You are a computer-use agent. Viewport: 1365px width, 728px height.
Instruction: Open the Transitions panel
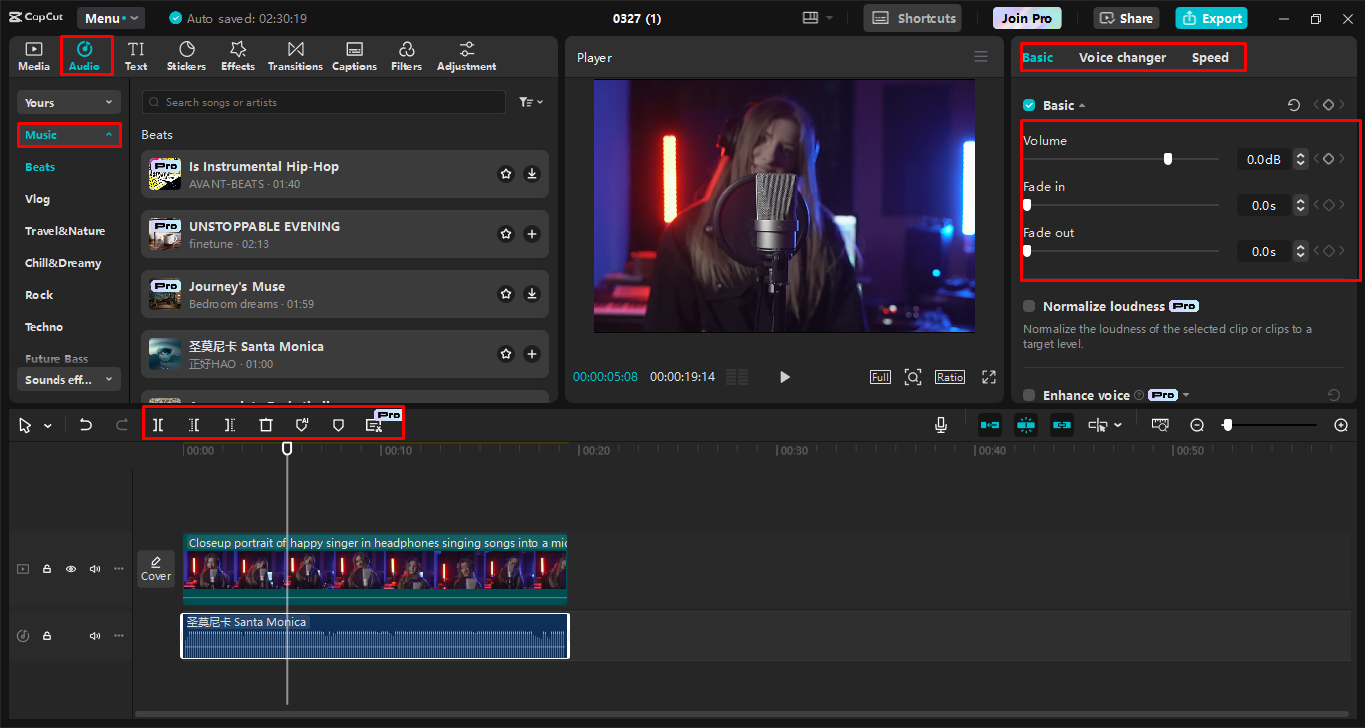295,56
